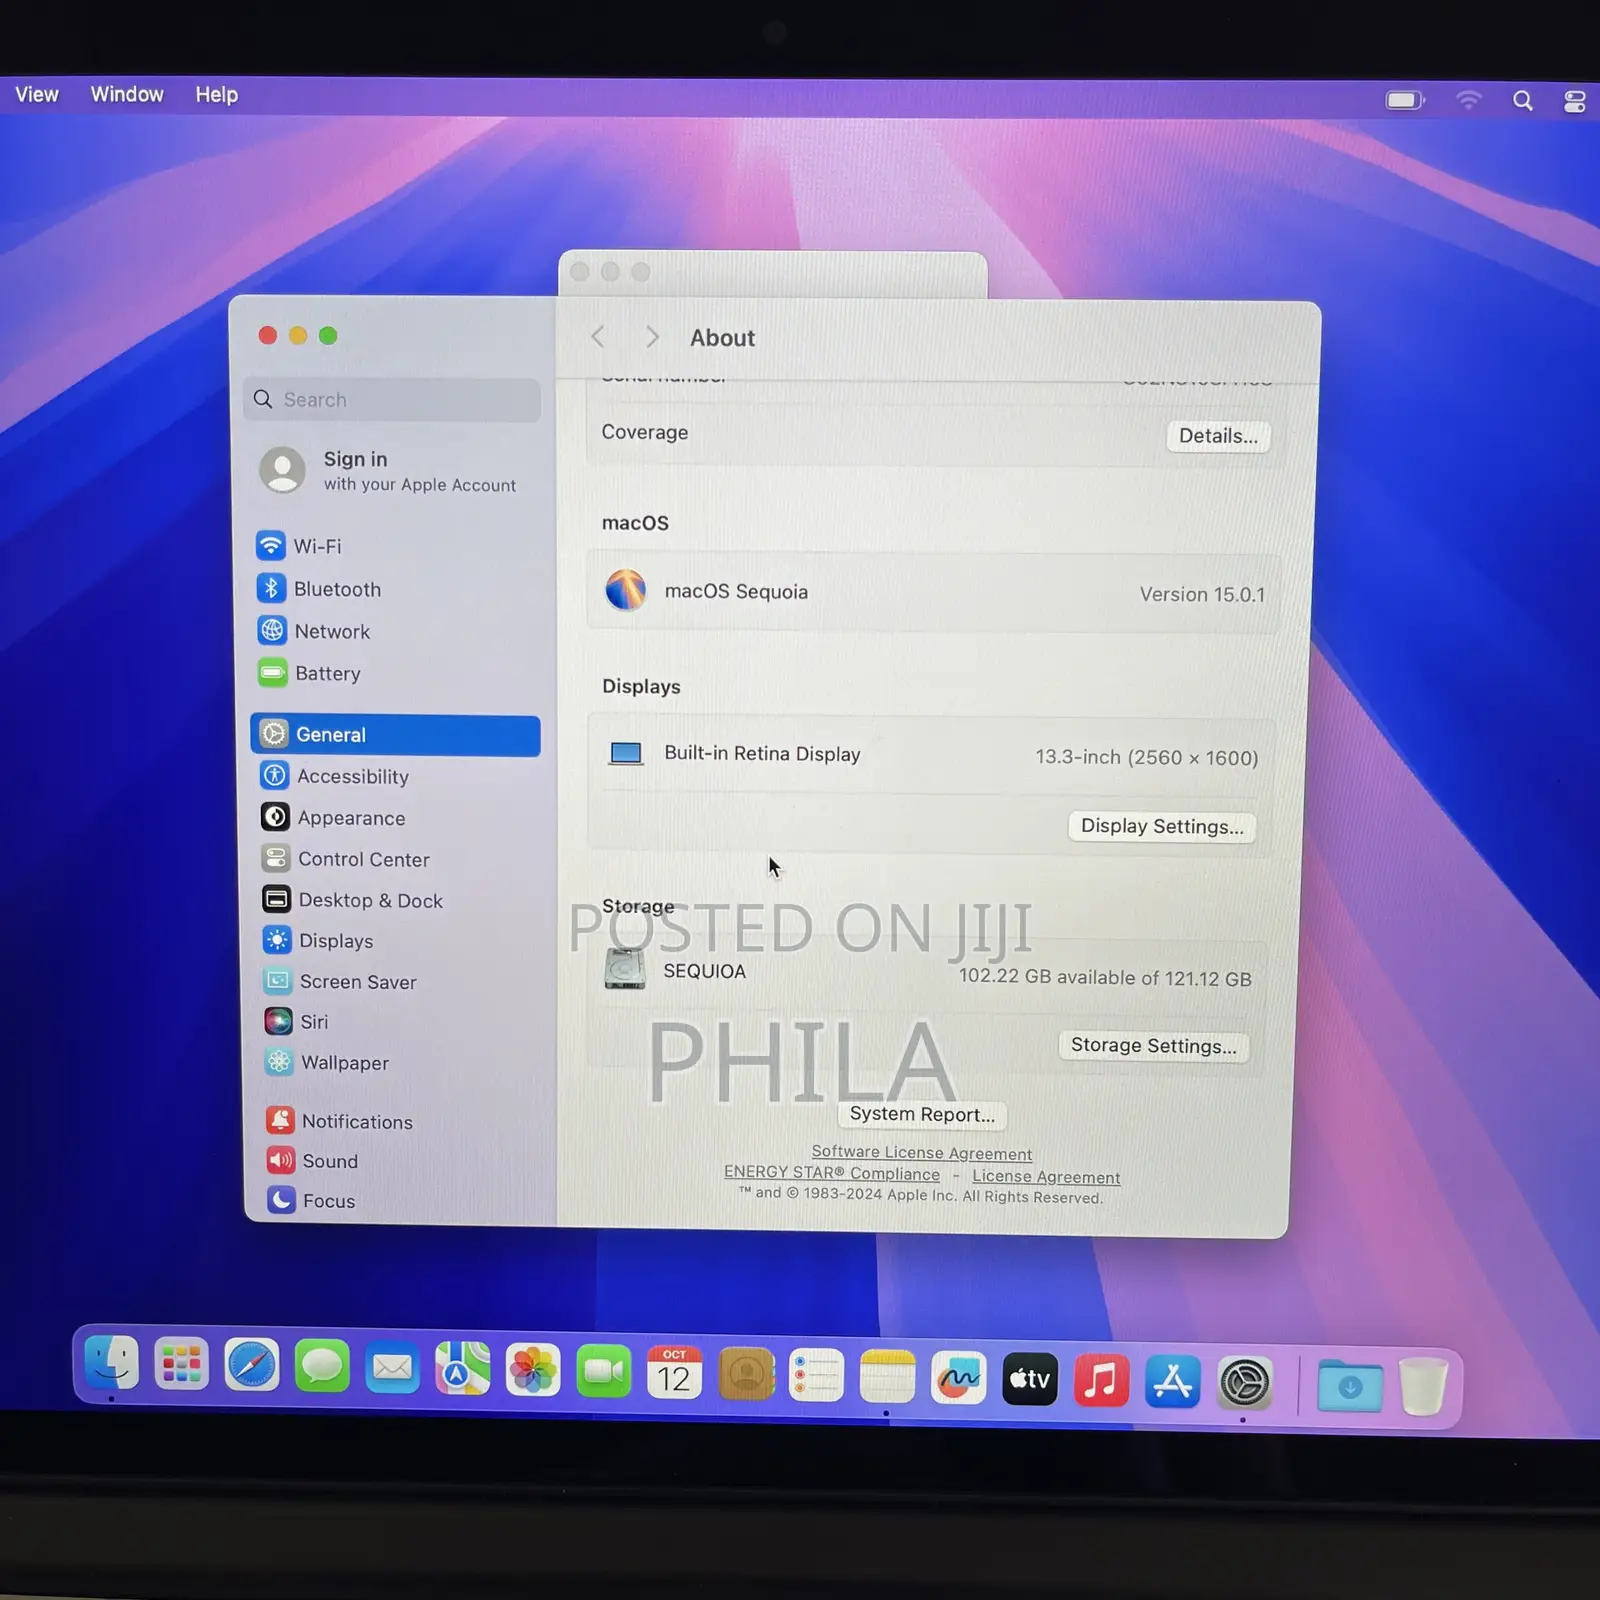Open Control Center in menu bar

pos(1574,102)
